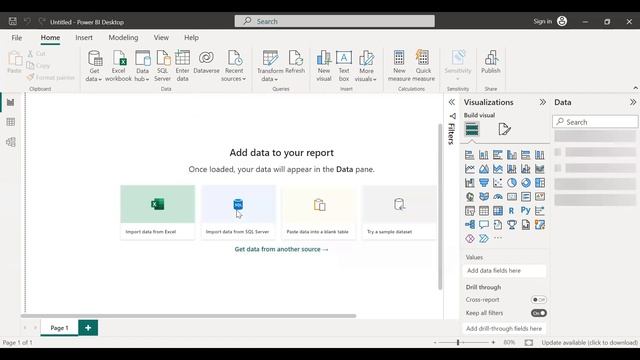Select the Power Automate arrows visual
640x360 pixels.
click(484, 238)
